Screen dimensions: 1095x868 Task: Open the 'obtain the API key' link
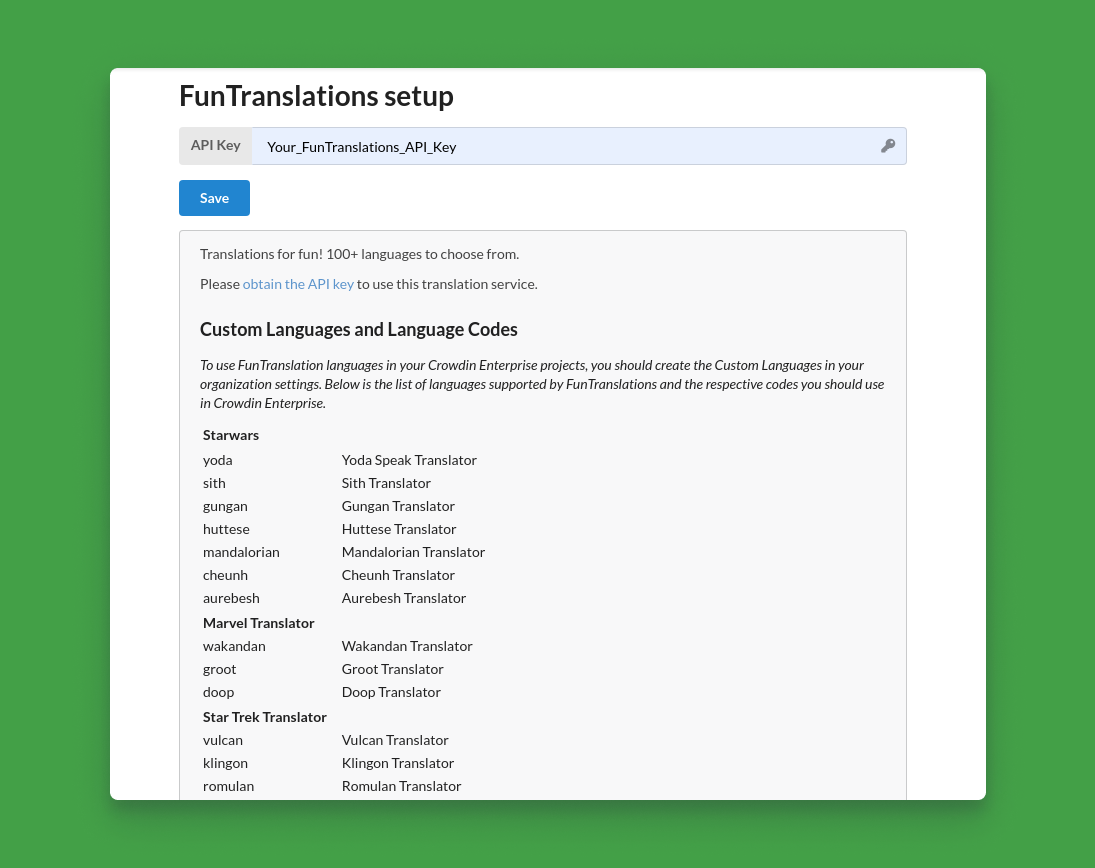tap(298, 284)
